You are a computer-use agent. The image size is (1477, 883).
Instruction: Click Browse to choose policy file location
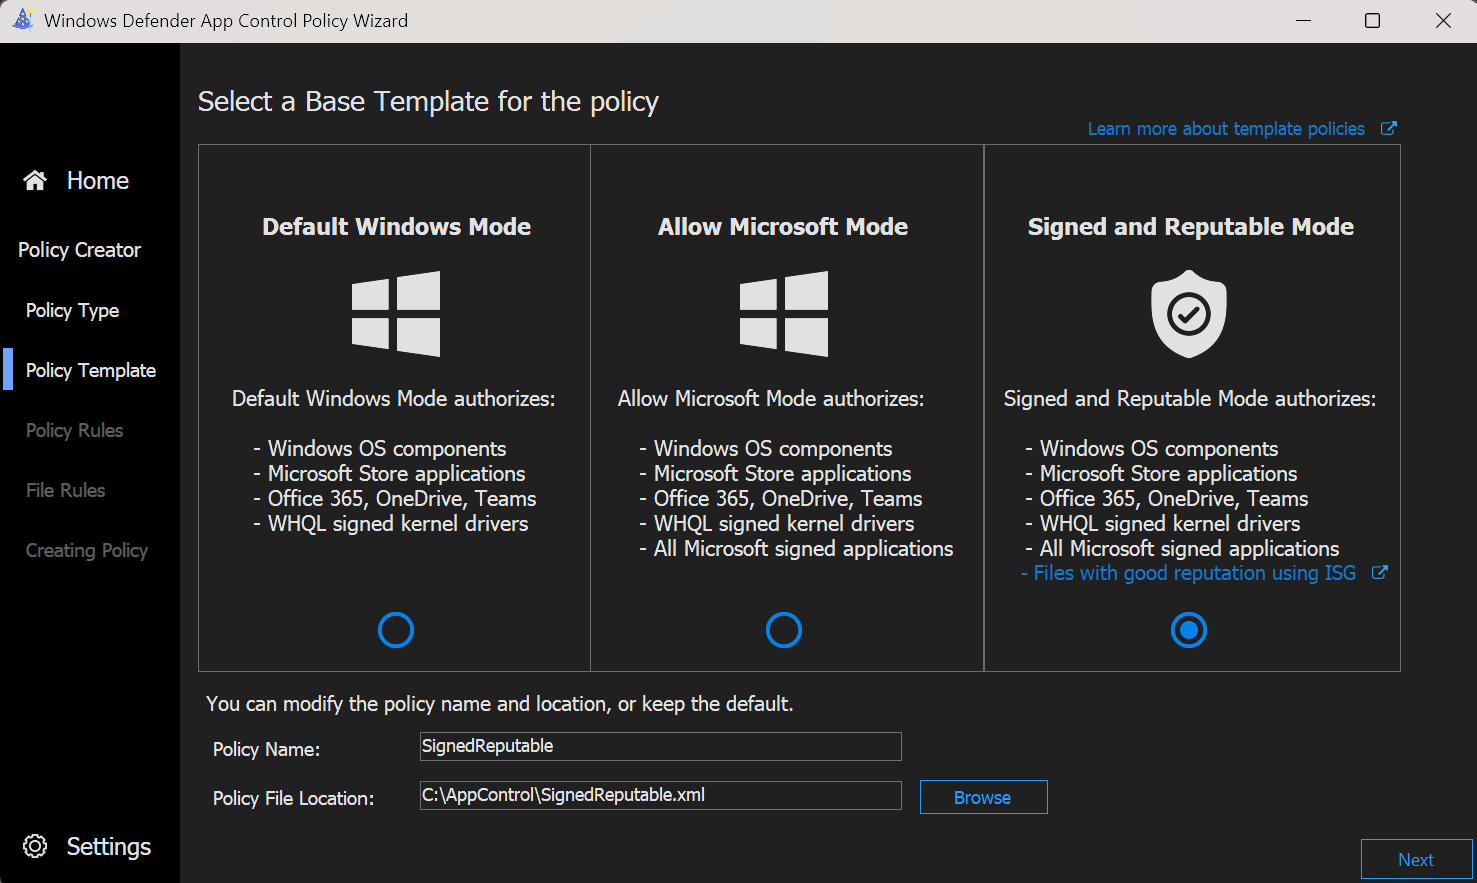tap(983, 797)
